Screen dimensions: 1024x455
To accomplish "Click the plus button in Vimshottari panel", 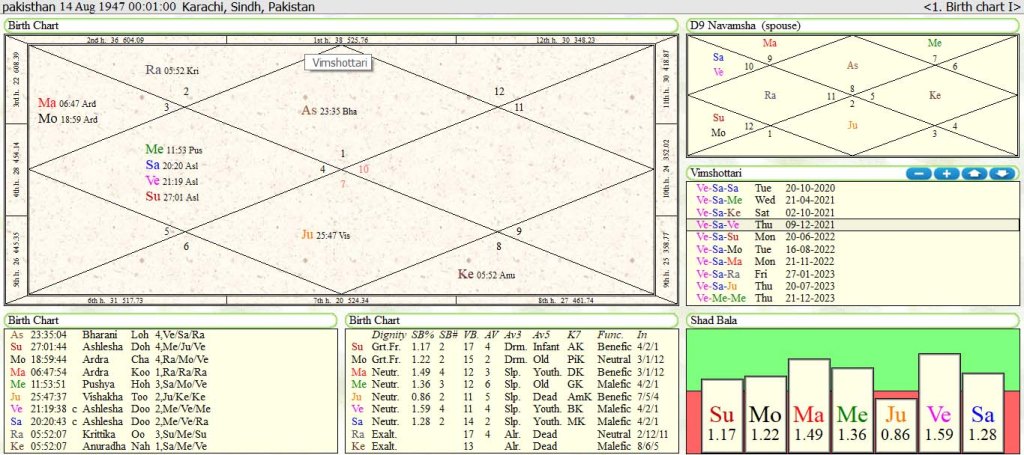I will tap(946, 173).
